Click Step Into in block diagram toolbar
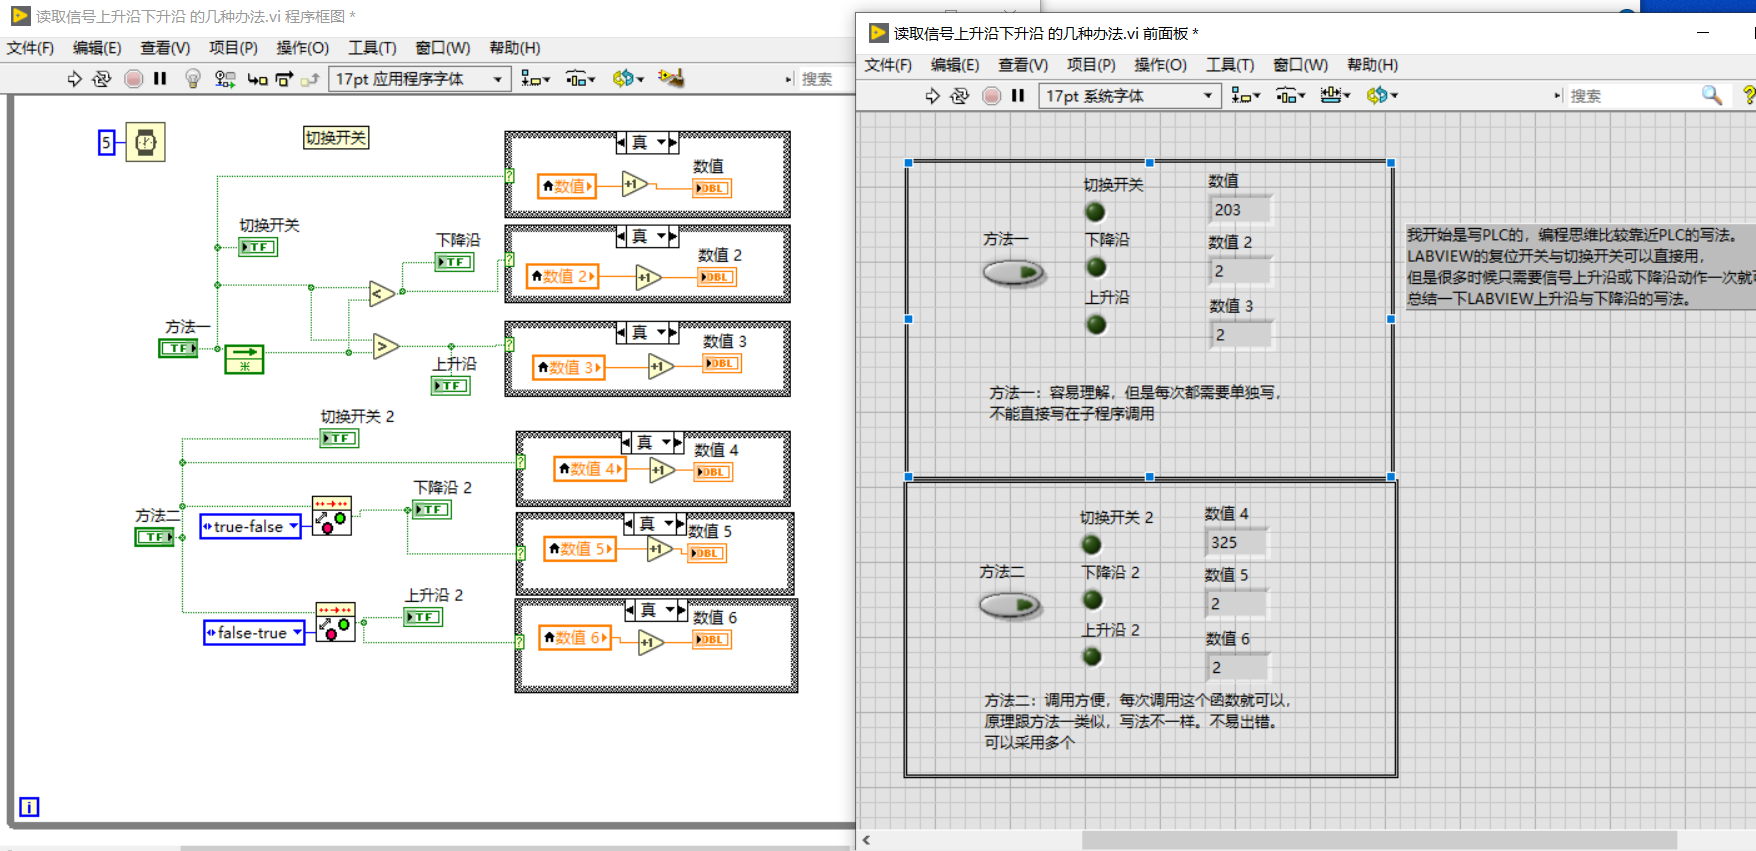Screen dimensions: 1756x851 tap(257, 79)
